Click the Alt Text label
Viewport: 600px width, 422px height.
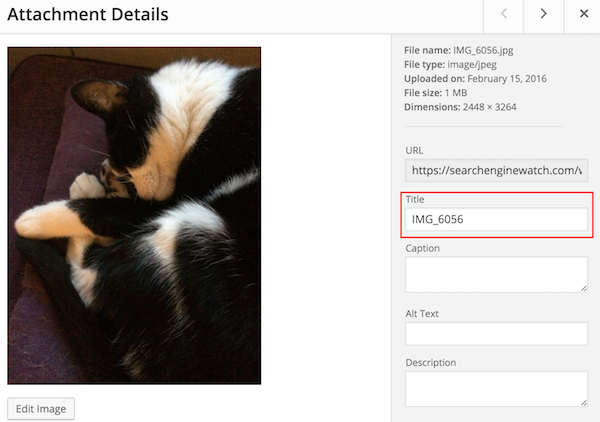(x=422, y=313)
